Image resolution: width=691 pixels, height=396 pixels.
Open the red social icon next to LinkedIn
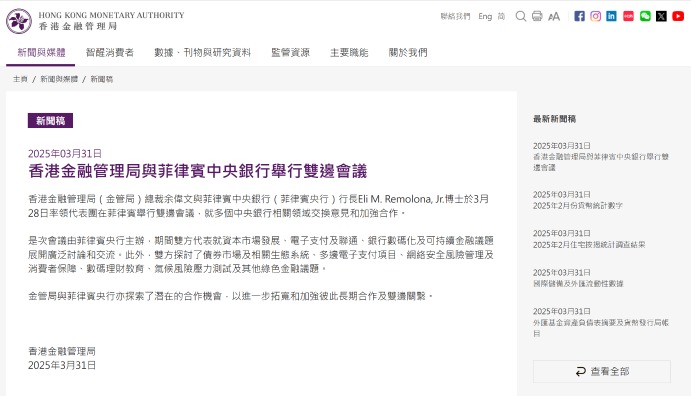(628, 16)
